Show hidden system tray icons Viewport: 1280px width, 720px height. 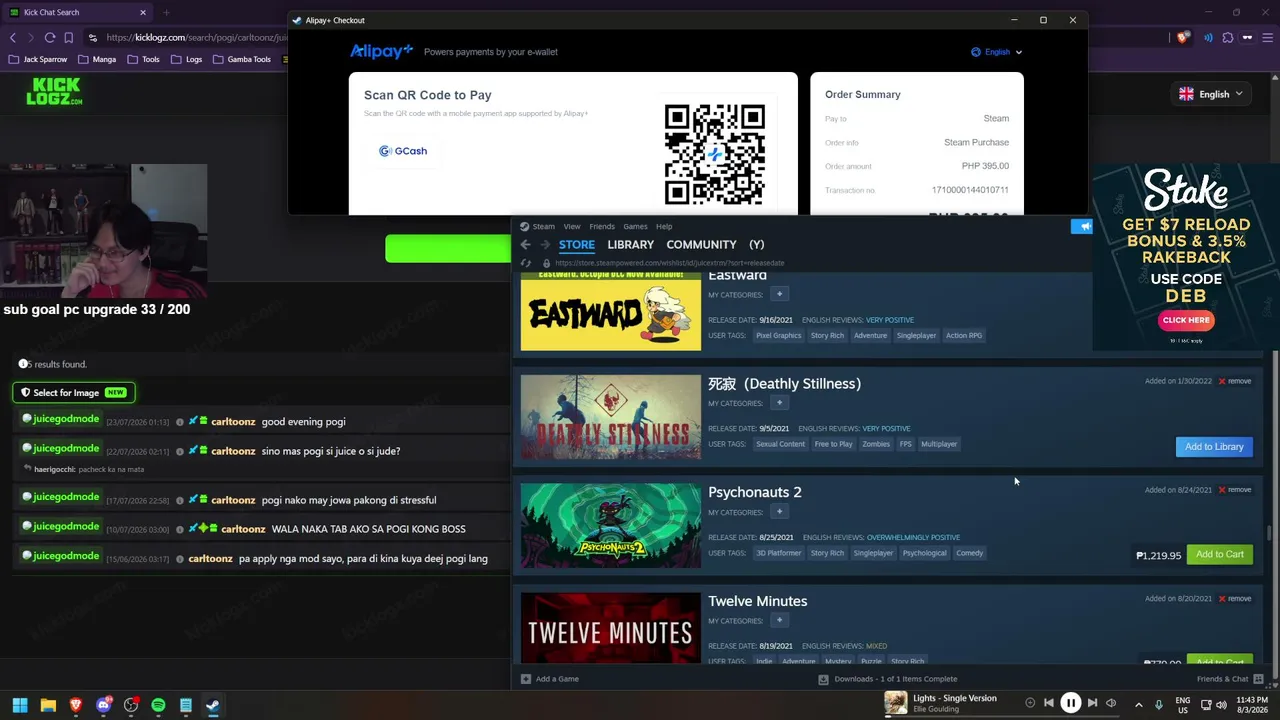(1138, 704)
